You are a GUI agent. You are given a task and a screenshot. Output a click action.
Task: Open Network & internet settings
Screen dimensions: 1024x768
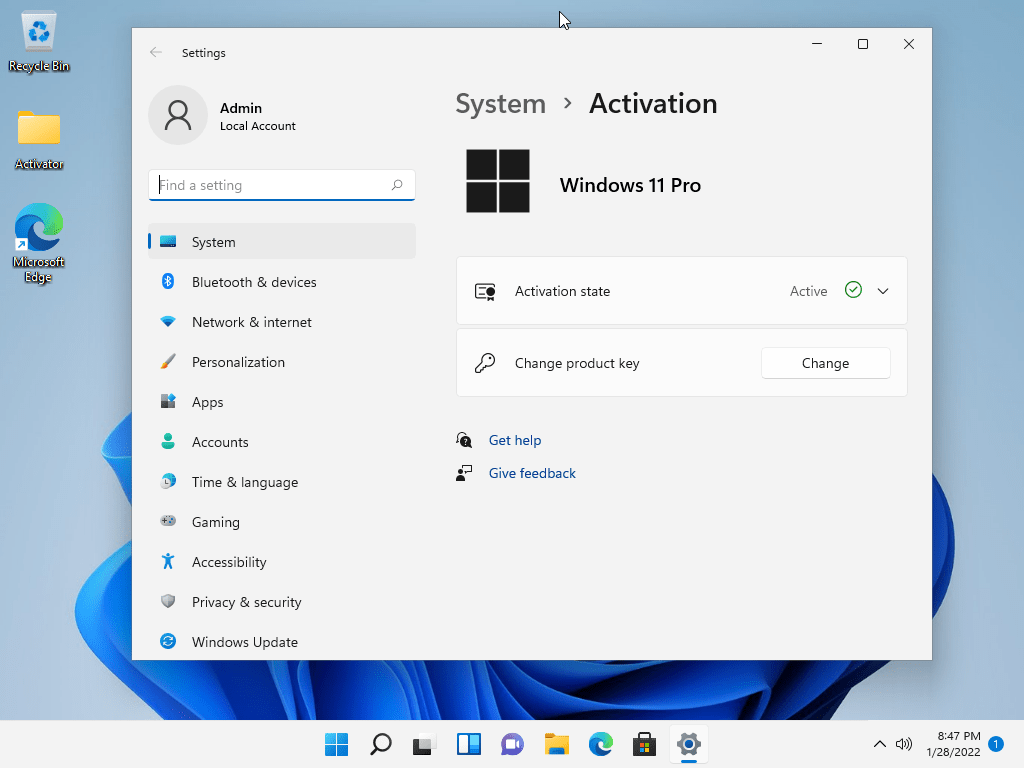click(x=281, y=322)
